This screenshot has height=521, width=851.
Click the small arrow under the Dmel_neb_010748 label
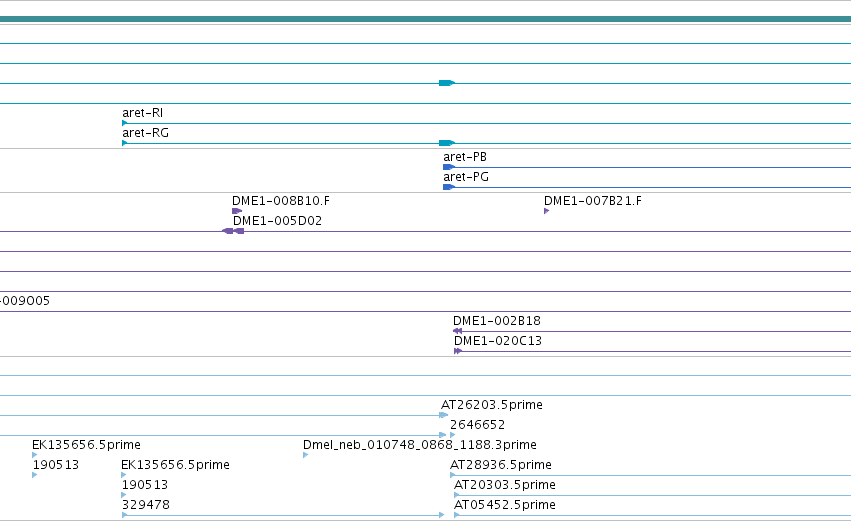point(306,455)
